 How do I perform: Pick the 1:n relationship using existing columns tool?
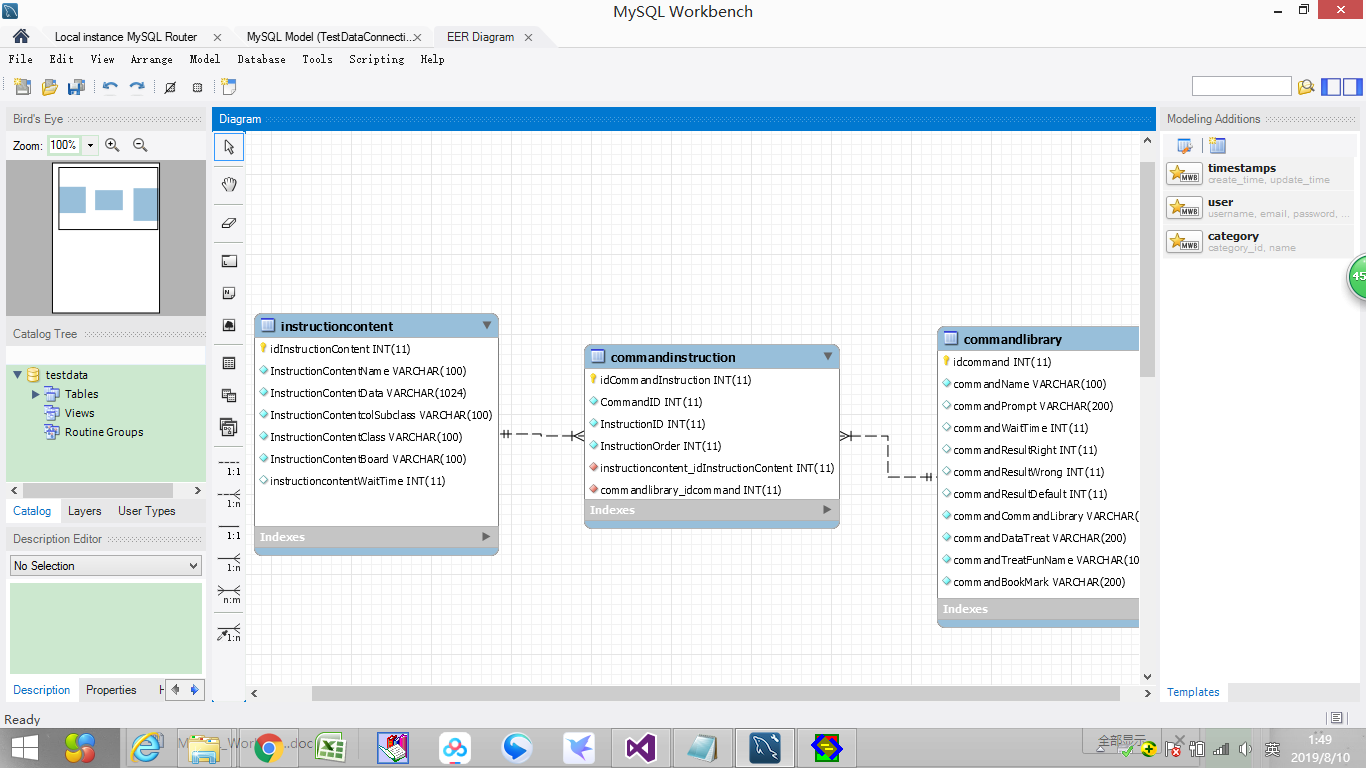(229, 631)
